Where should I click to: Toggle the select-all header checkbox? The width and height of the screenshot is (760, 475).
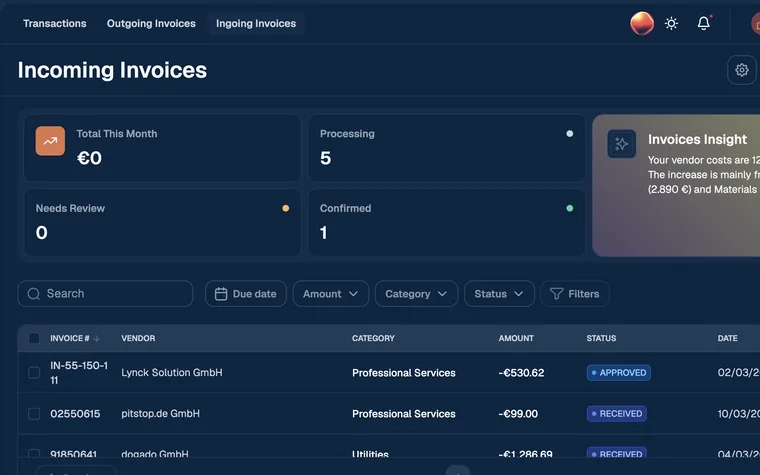coord(34,338)
